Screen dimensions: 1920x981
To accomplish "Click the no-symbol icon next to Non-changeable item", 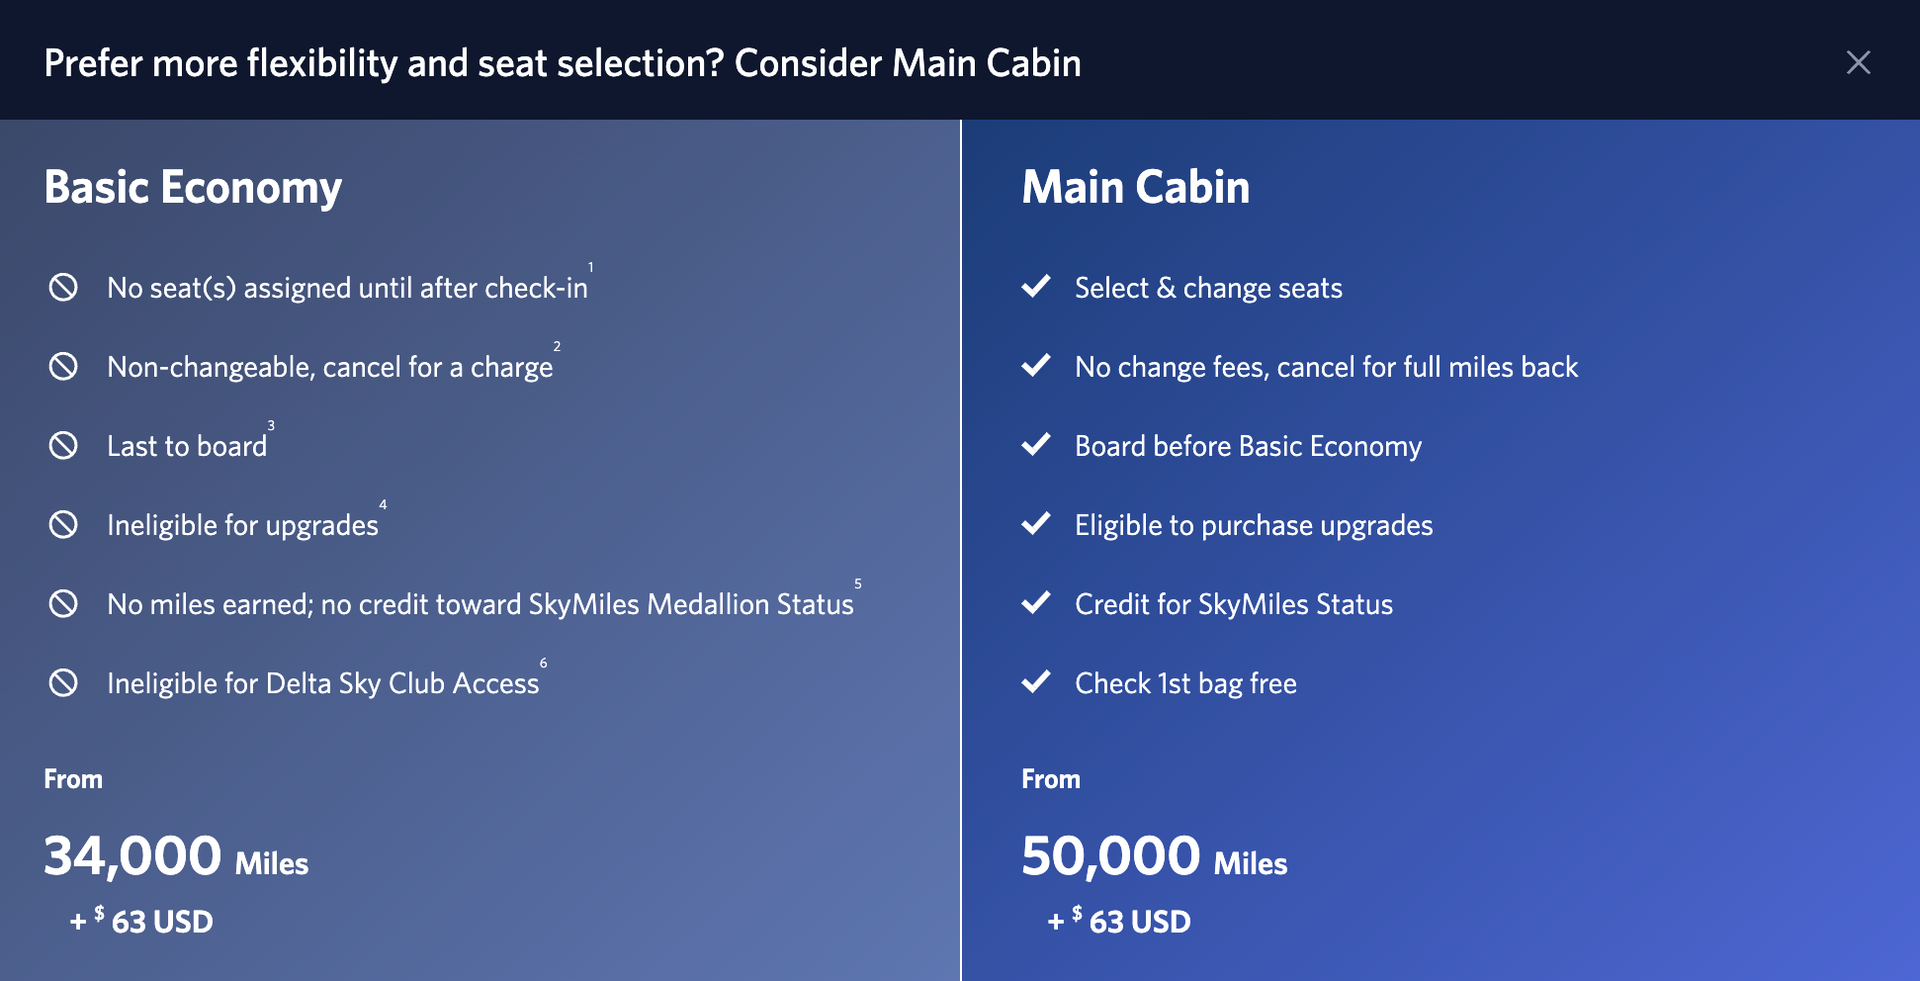I will 65,366.
